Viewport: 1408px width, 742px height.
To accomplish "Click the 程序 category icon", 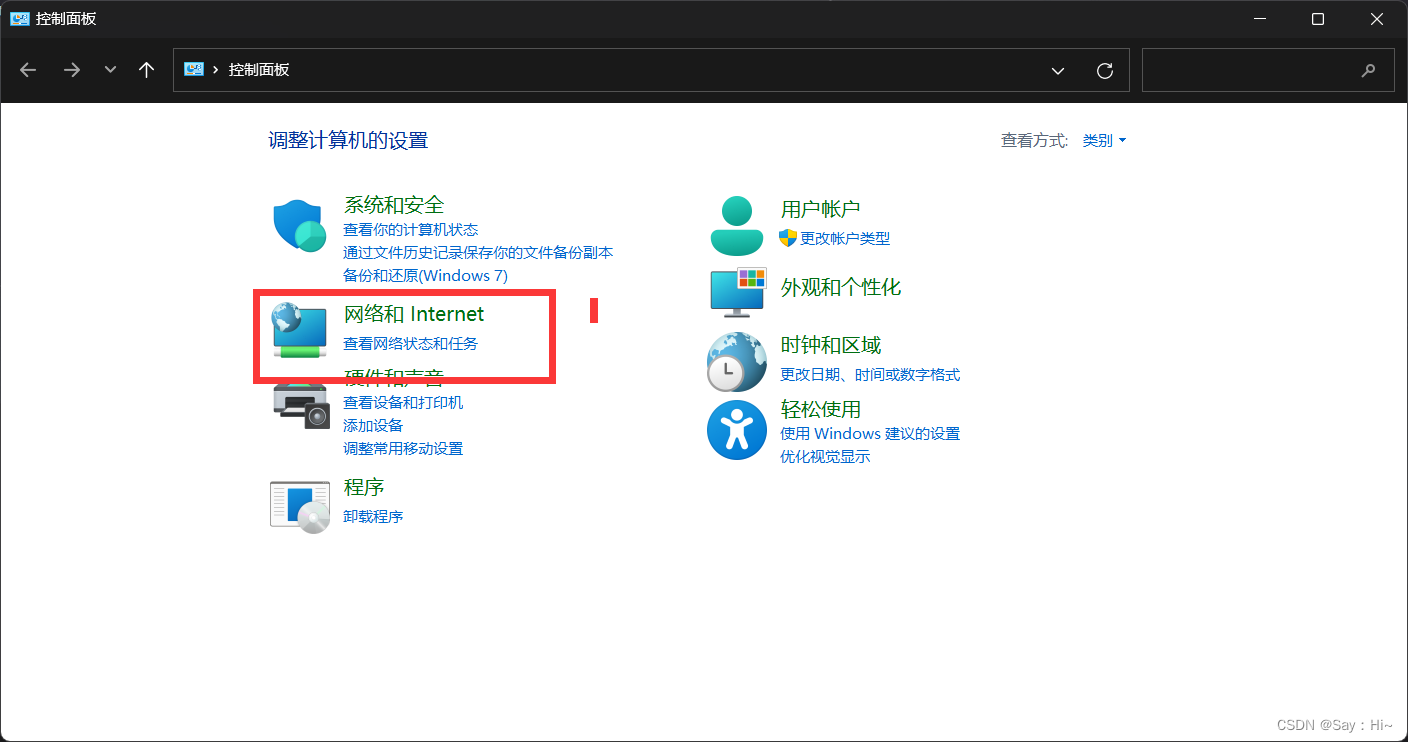I will 298,505.
